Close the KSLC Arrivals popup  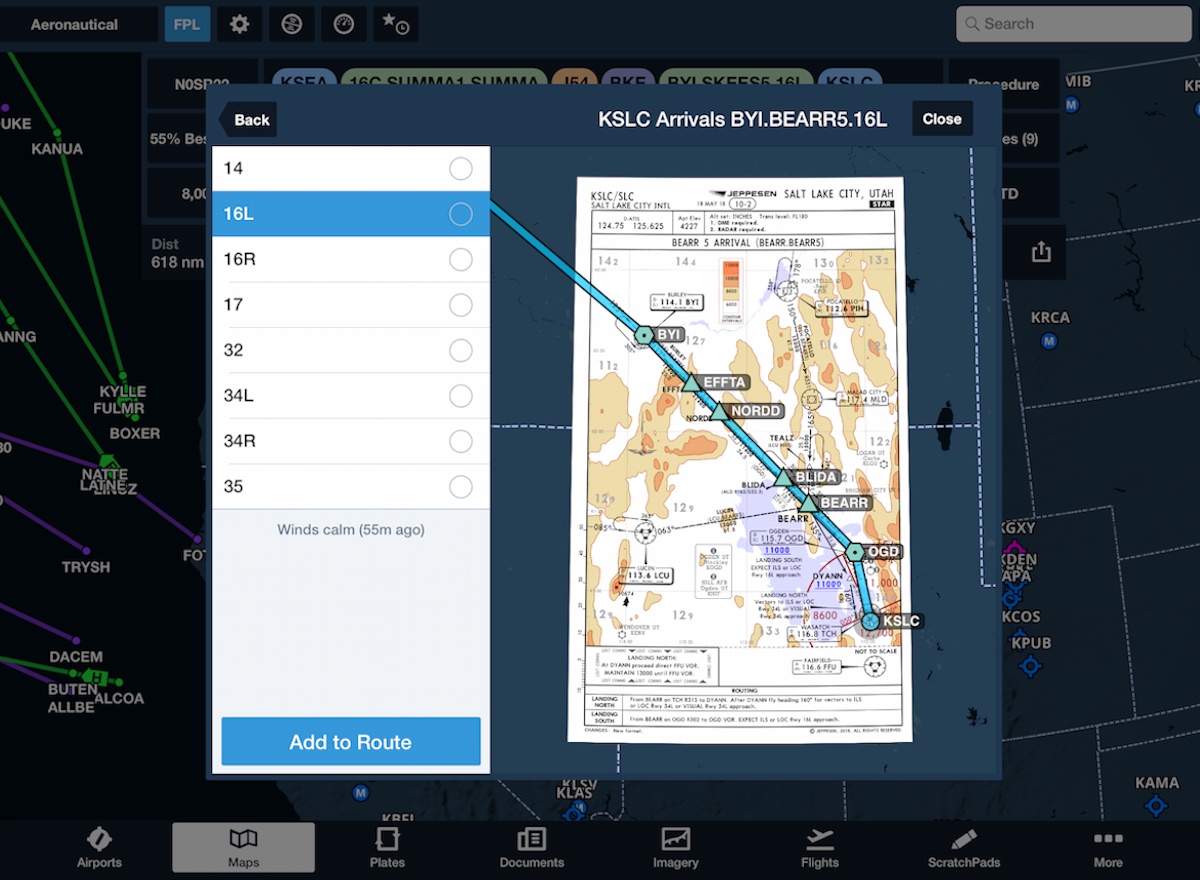click(942, 119)
